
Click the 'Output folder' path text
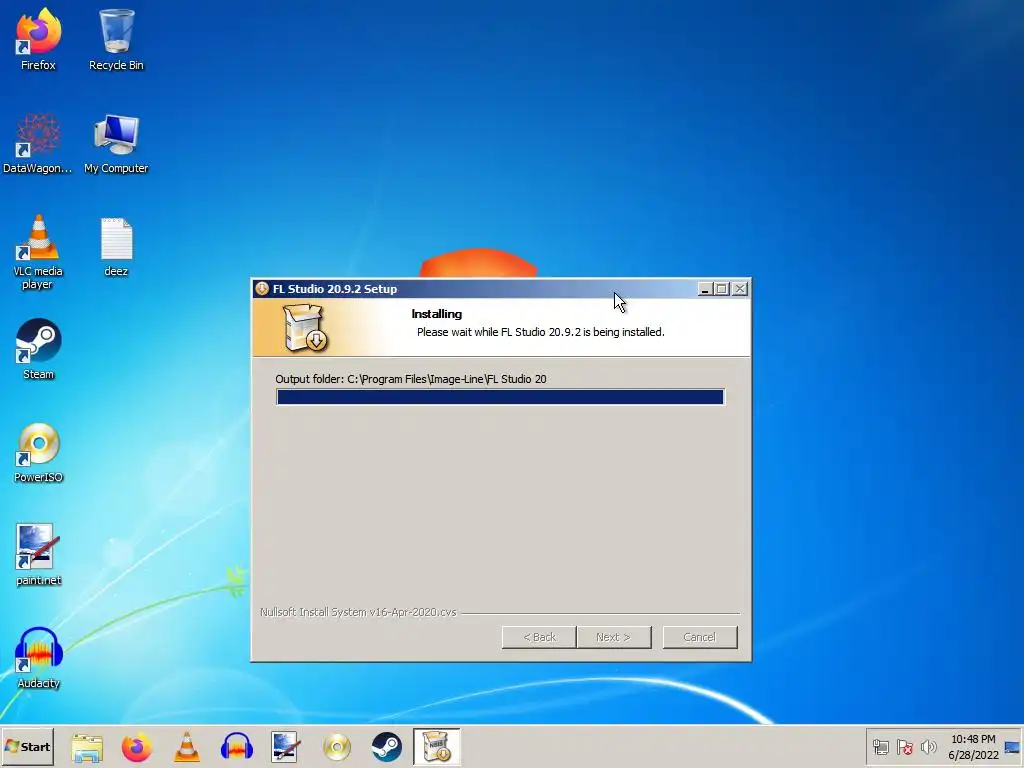(x=411, y=379)
